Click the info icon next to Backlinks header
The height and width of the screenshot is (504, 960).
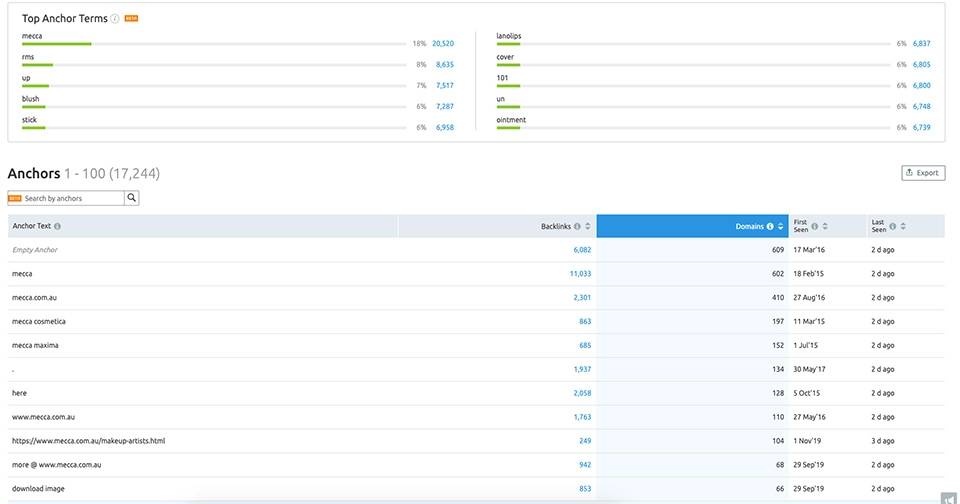[x=577, y=227]
